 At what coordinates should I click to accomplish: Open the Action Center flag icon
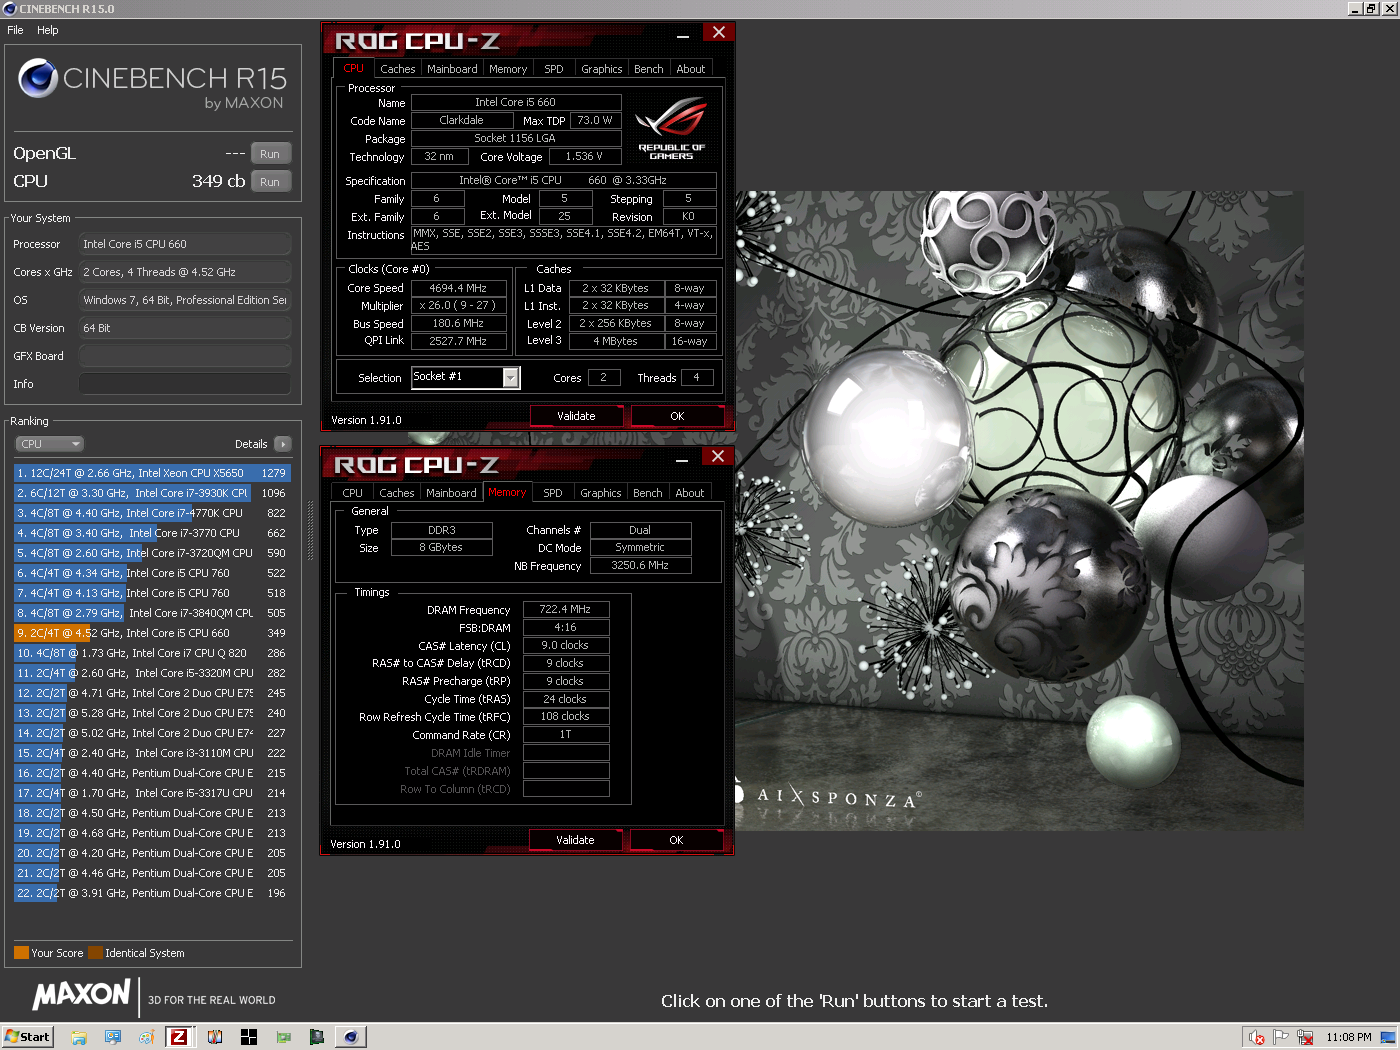coord(1281,1037)
